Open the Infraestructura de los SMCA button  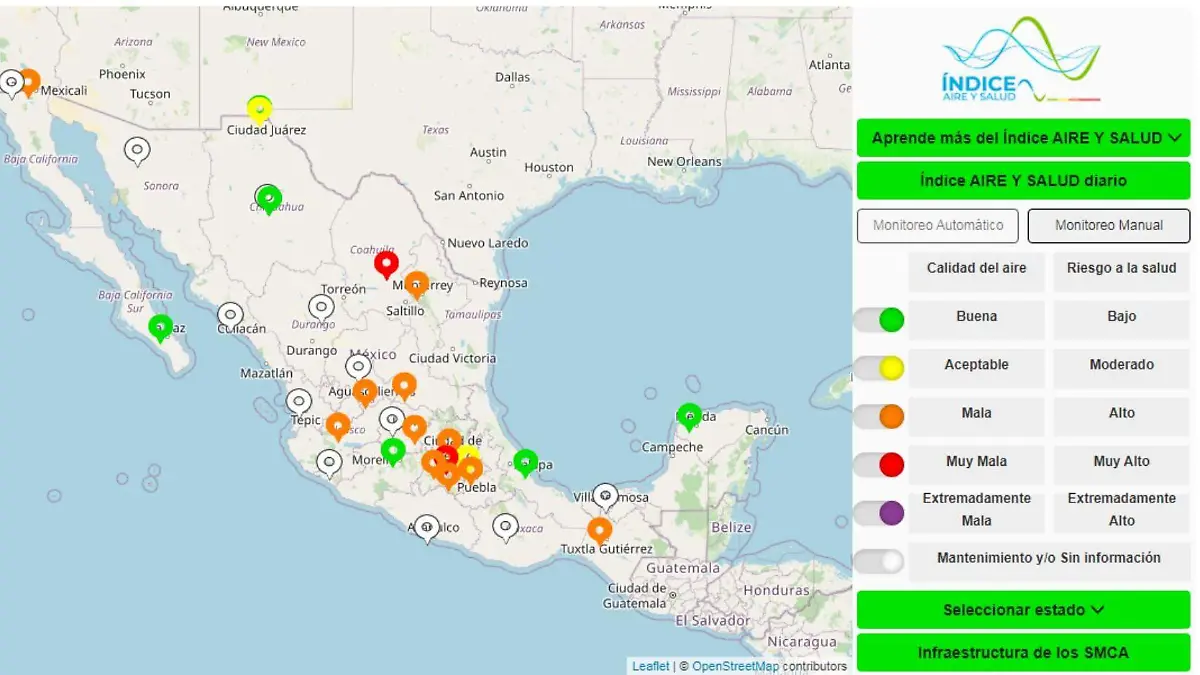(x=1023, y=653)
